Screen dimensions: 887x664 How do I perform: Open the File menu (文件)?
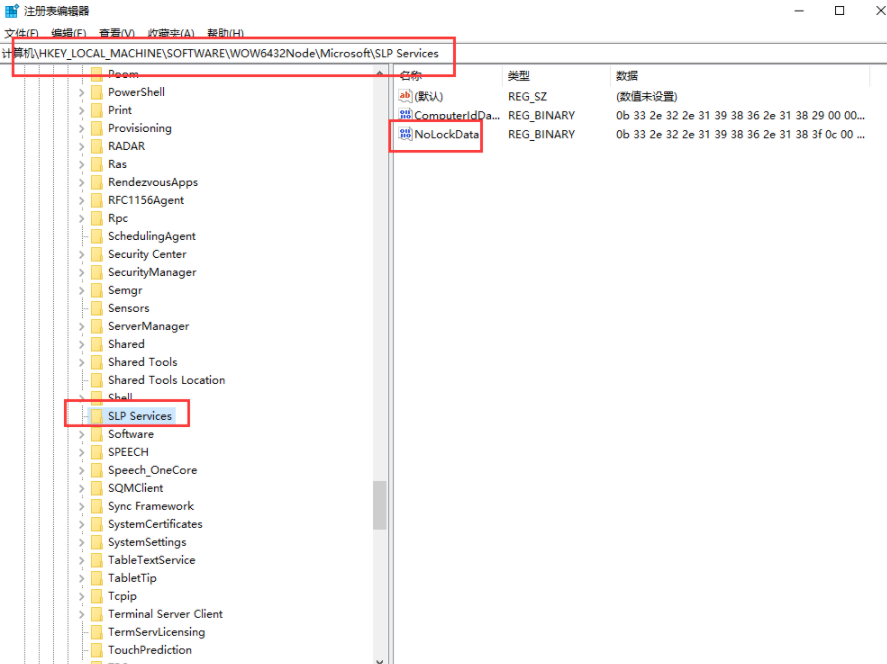coord(21,33)
